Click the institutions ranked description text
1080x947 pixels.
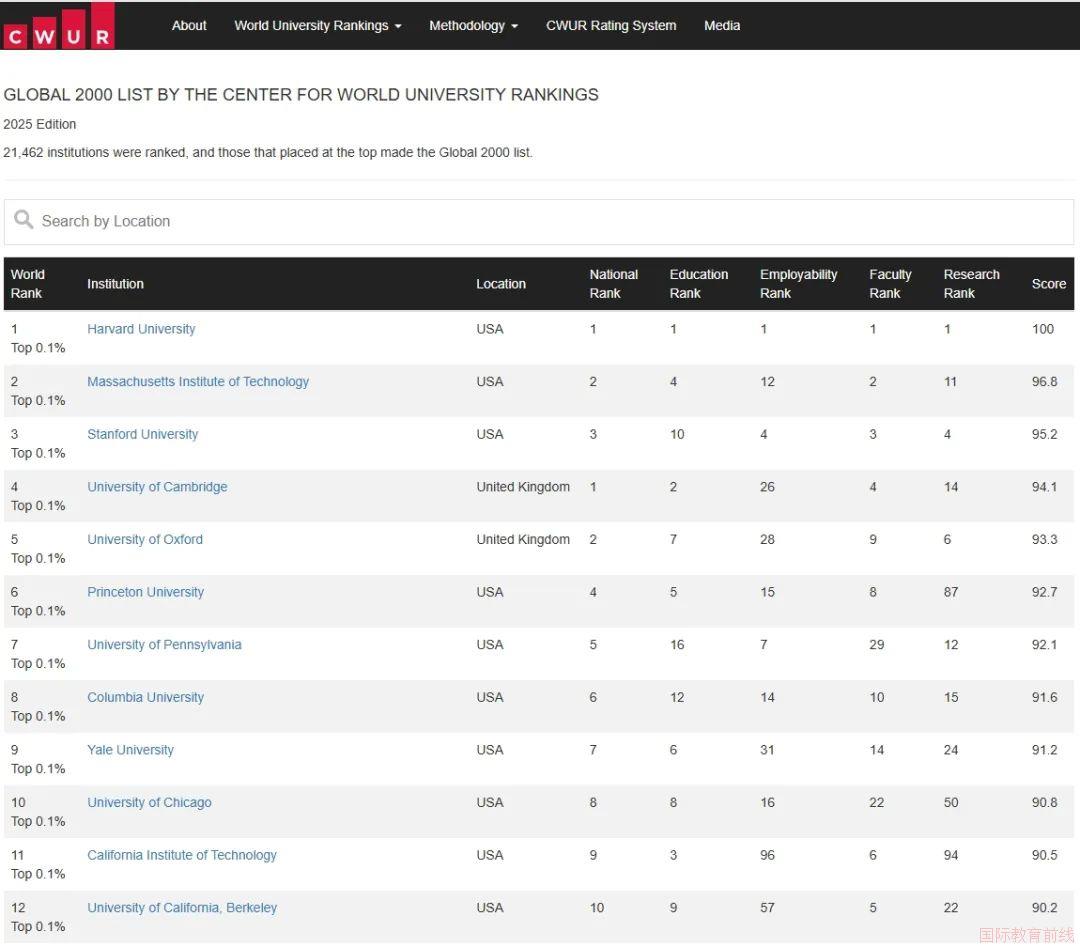click(x=268, y=152)
